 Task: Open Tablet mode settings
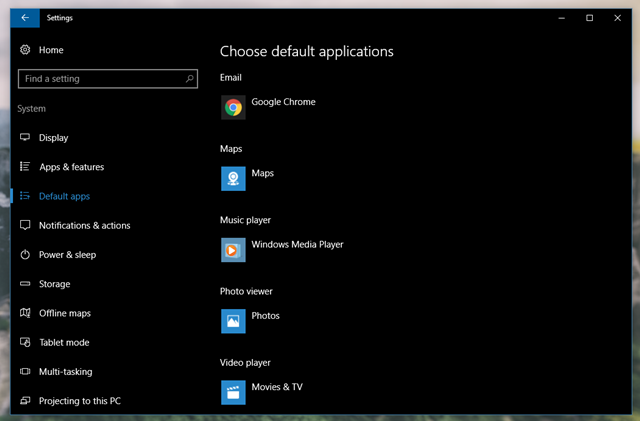tap(64, 343)
